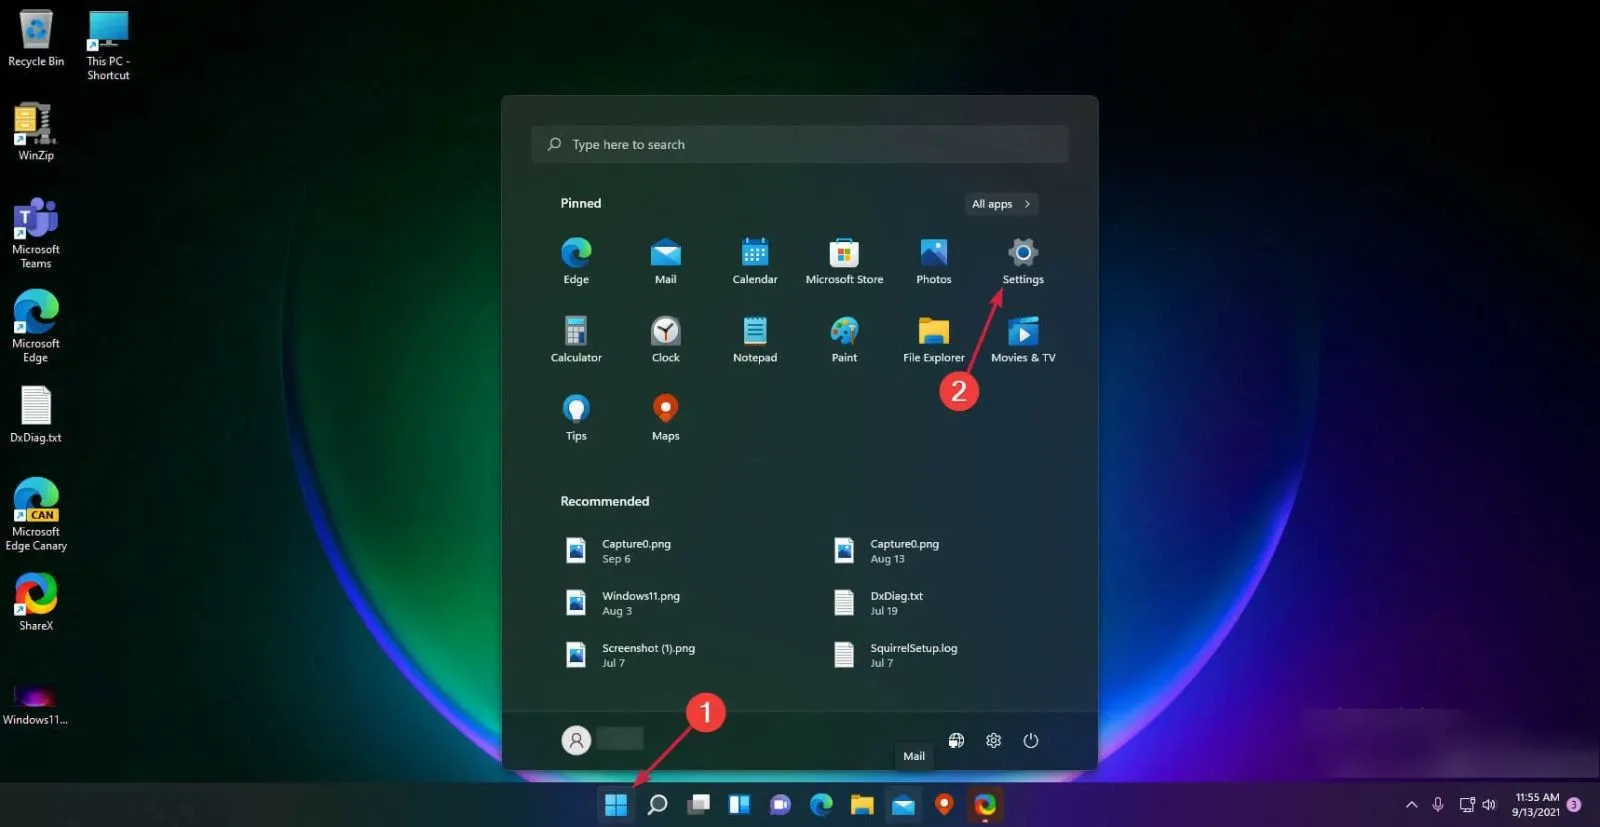Image resolution: width=1600 pixels, height=827 pixels.
Task: Click the Maps pin on taskbar
Action: (x=944, y=804)
